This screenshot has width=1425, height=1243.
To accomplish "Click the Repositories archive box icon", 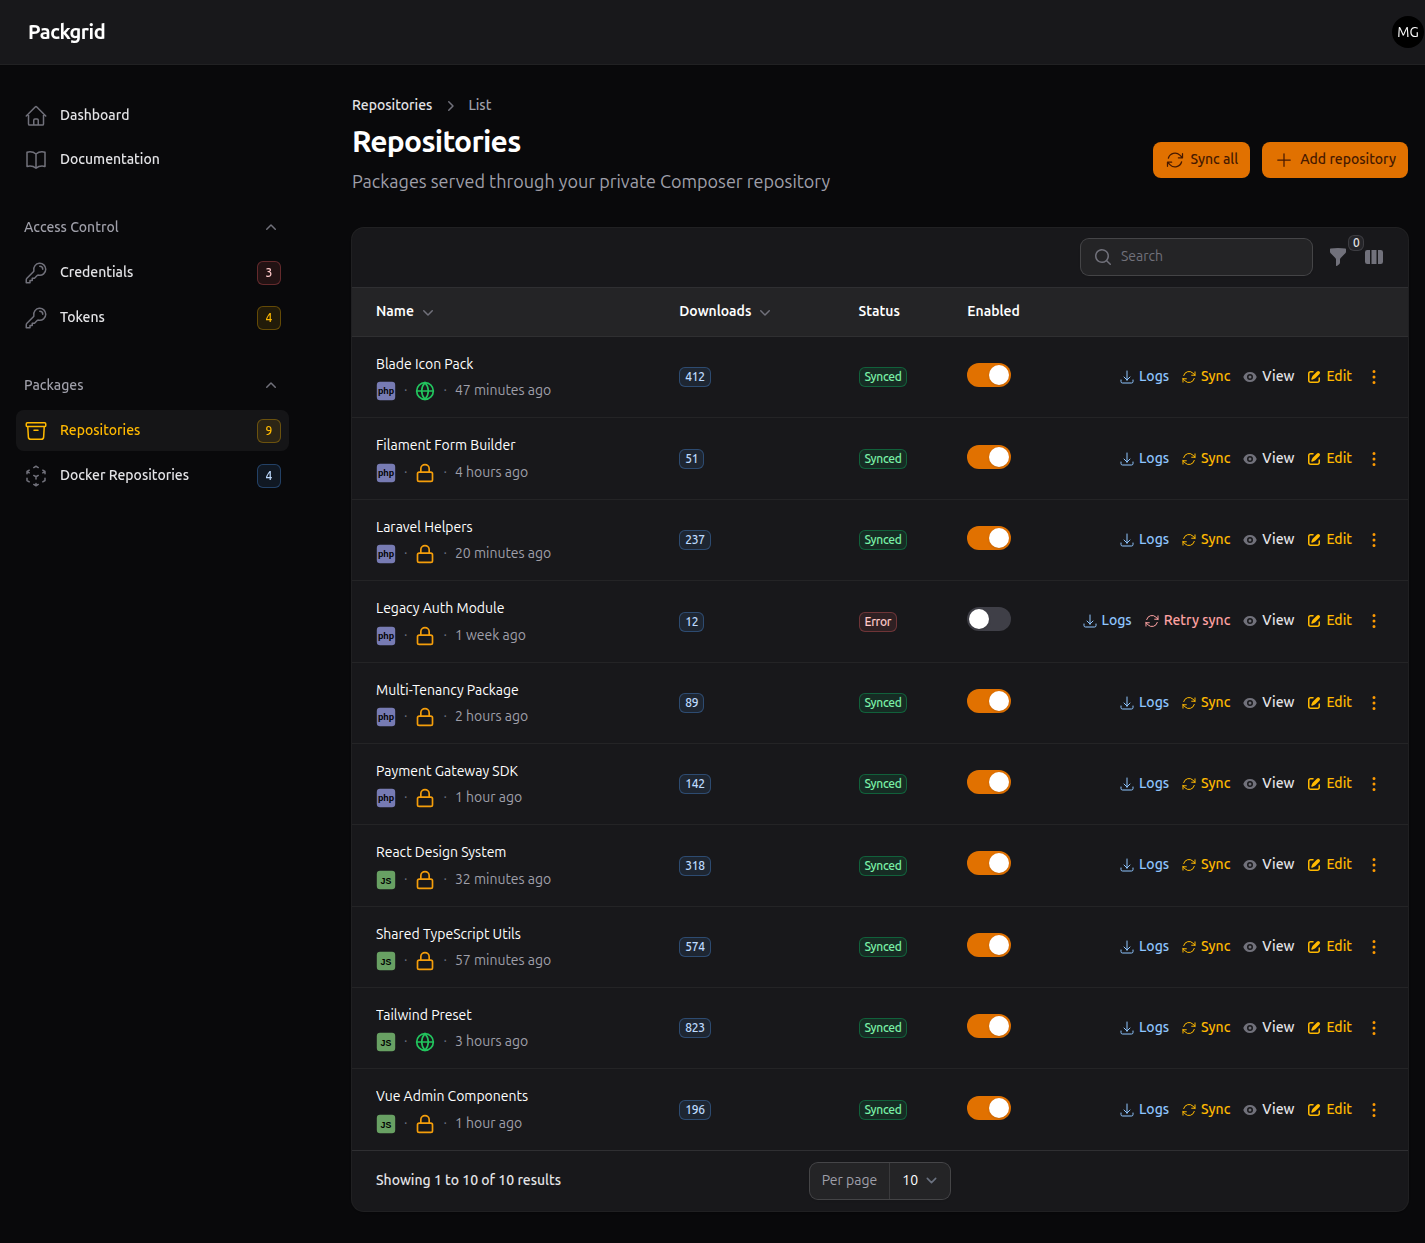I will (36, 430).
